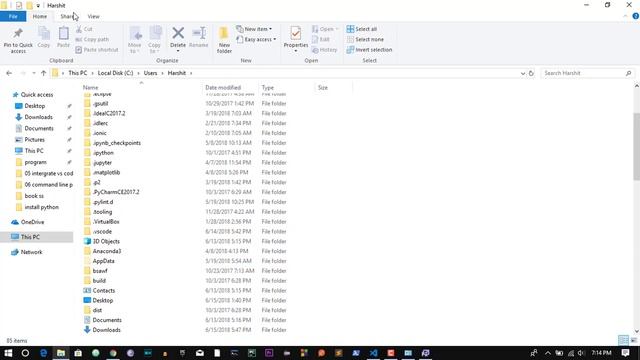Click Paste shortcut in ribbon
Image resolution: width=640 pixels, height=360 pixels.
pyautogui.click(x=97, y=49)
